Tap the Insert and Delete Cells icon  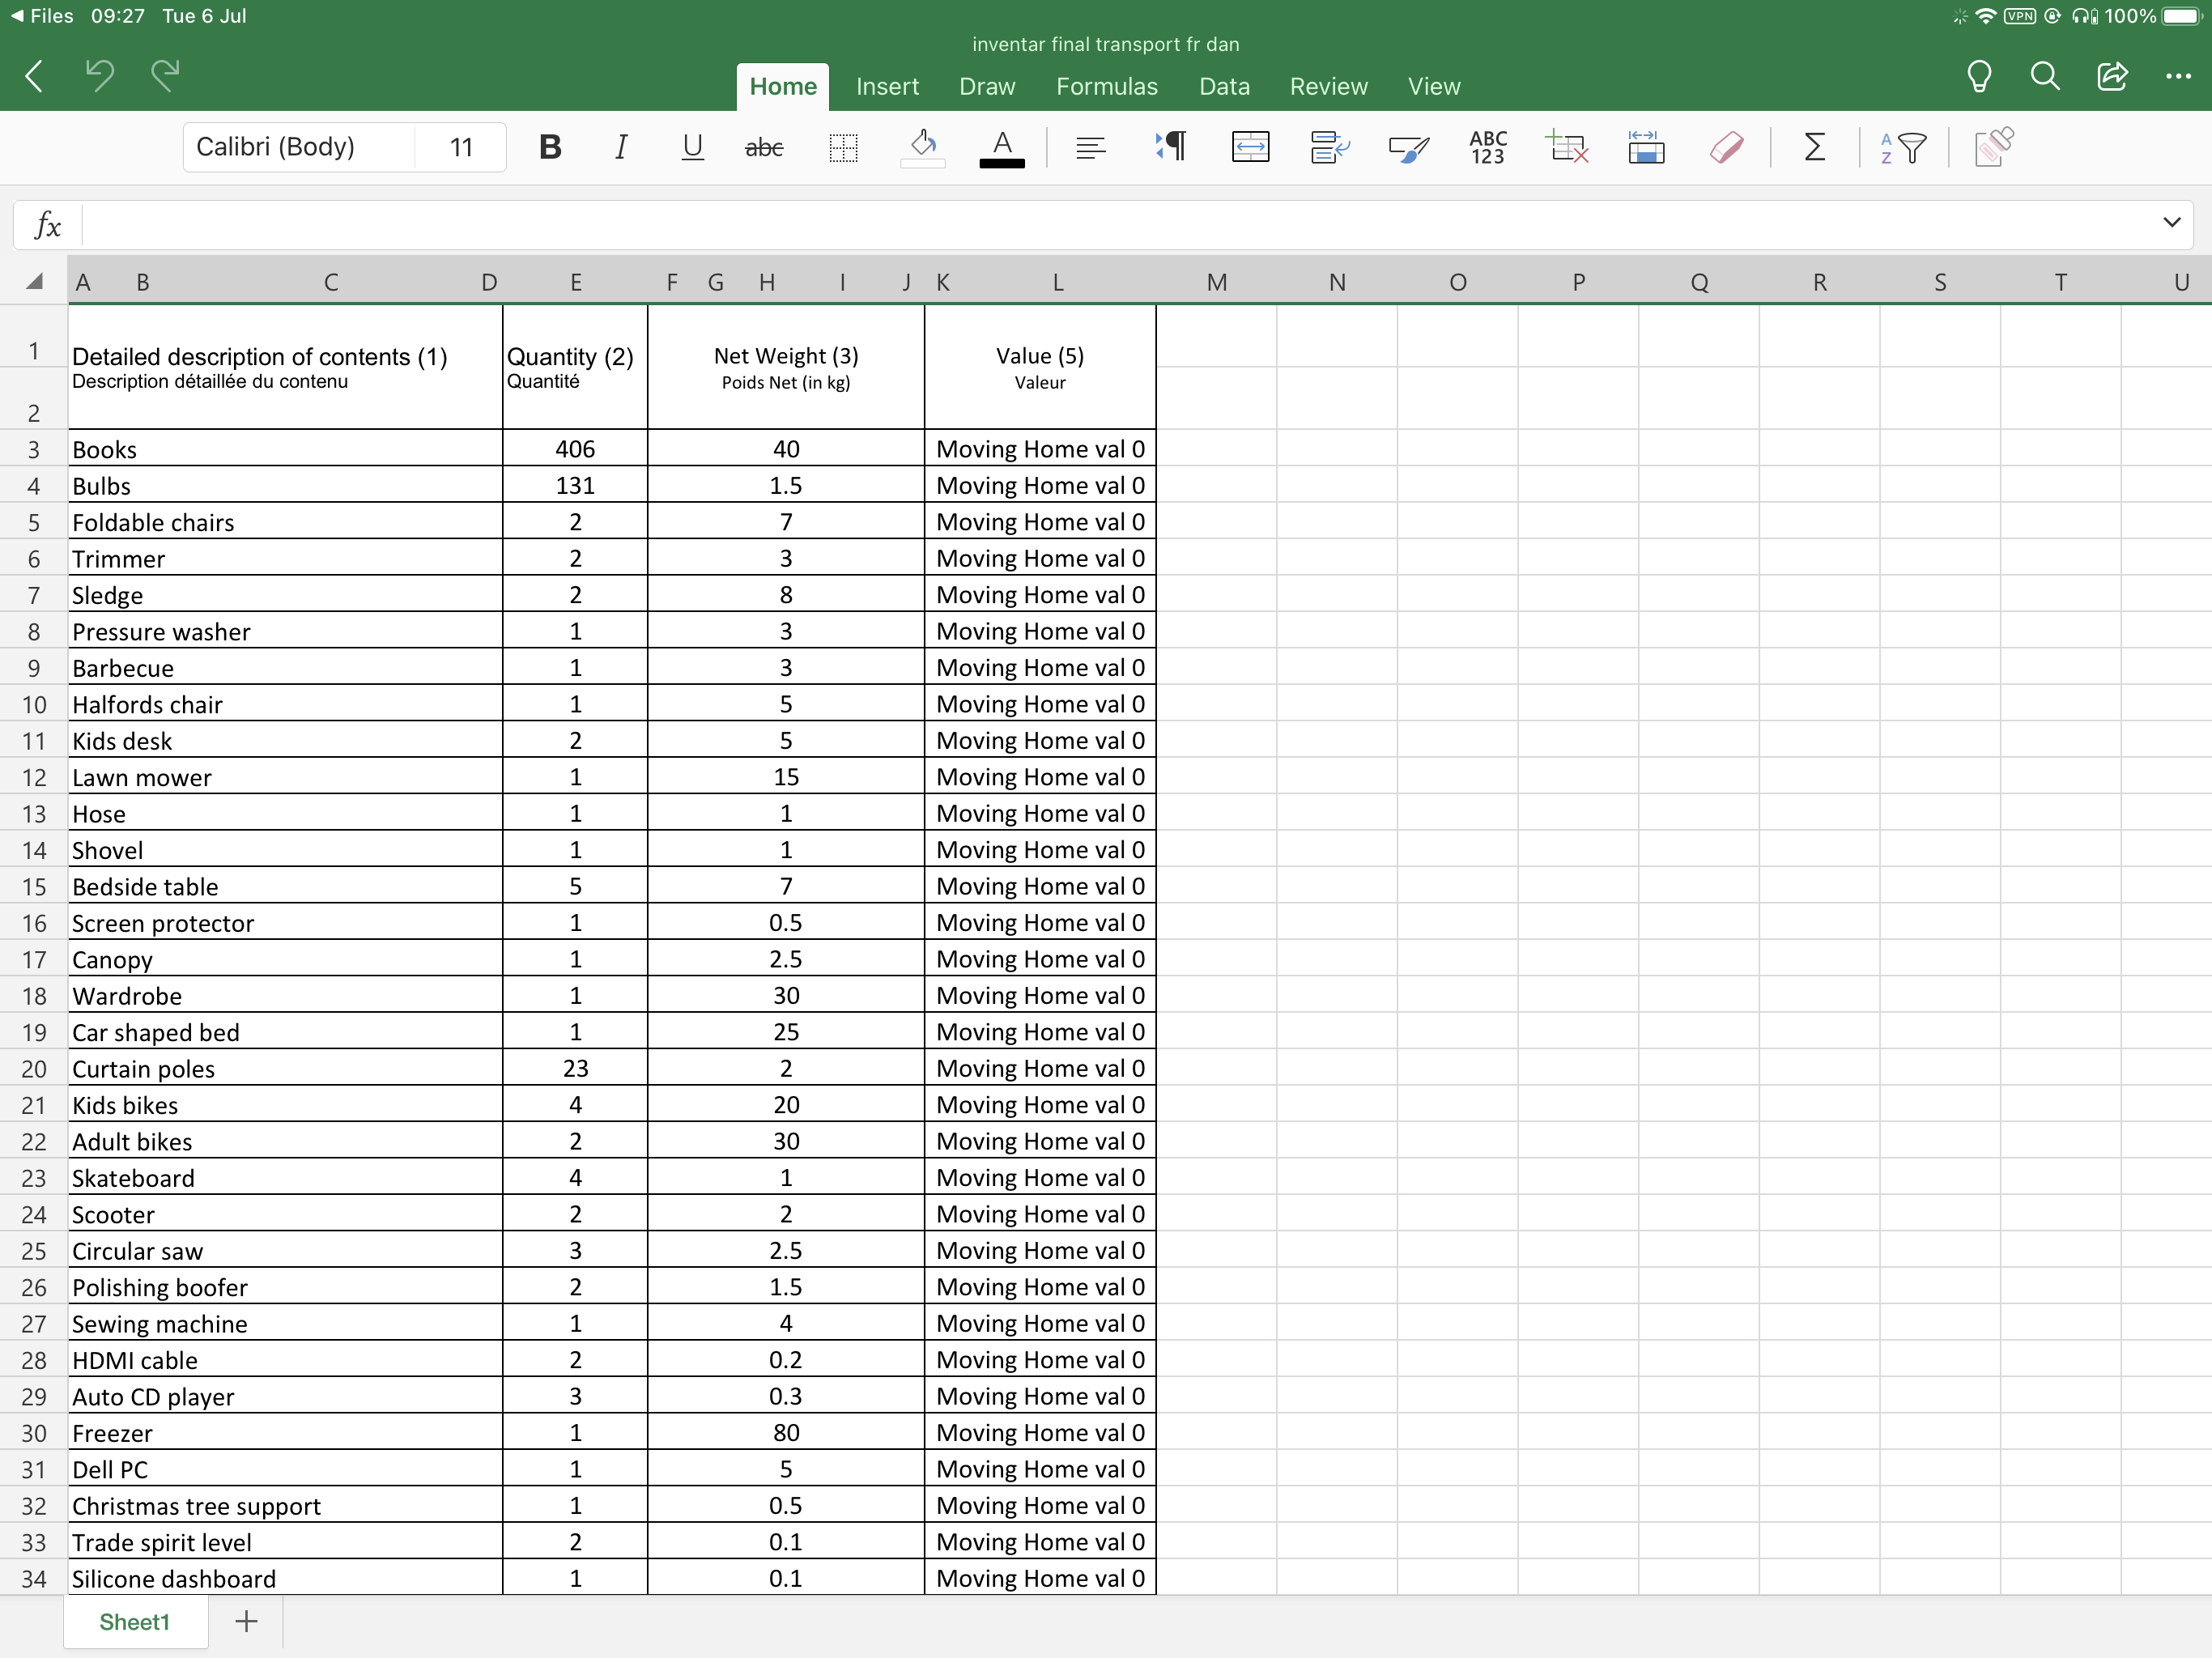(1567, 148)
